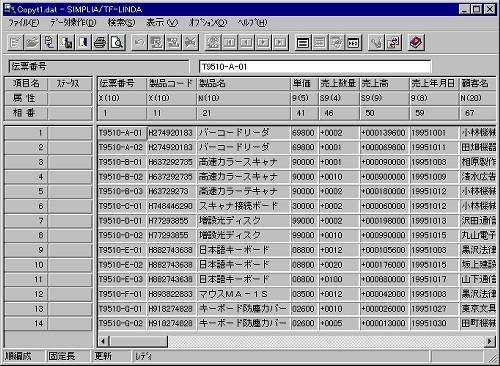Click the T9510-A-01 value input field

pyautogui.click(x=315, y=67)
